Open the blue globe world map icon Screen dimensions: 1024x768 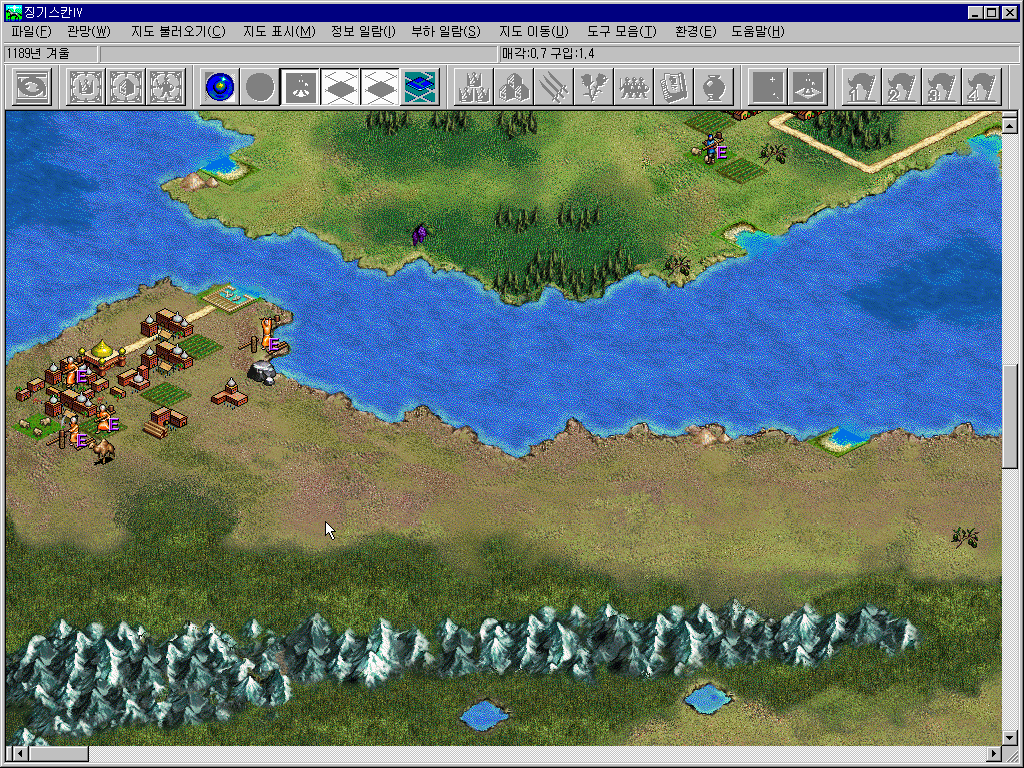tap(220, 86)
